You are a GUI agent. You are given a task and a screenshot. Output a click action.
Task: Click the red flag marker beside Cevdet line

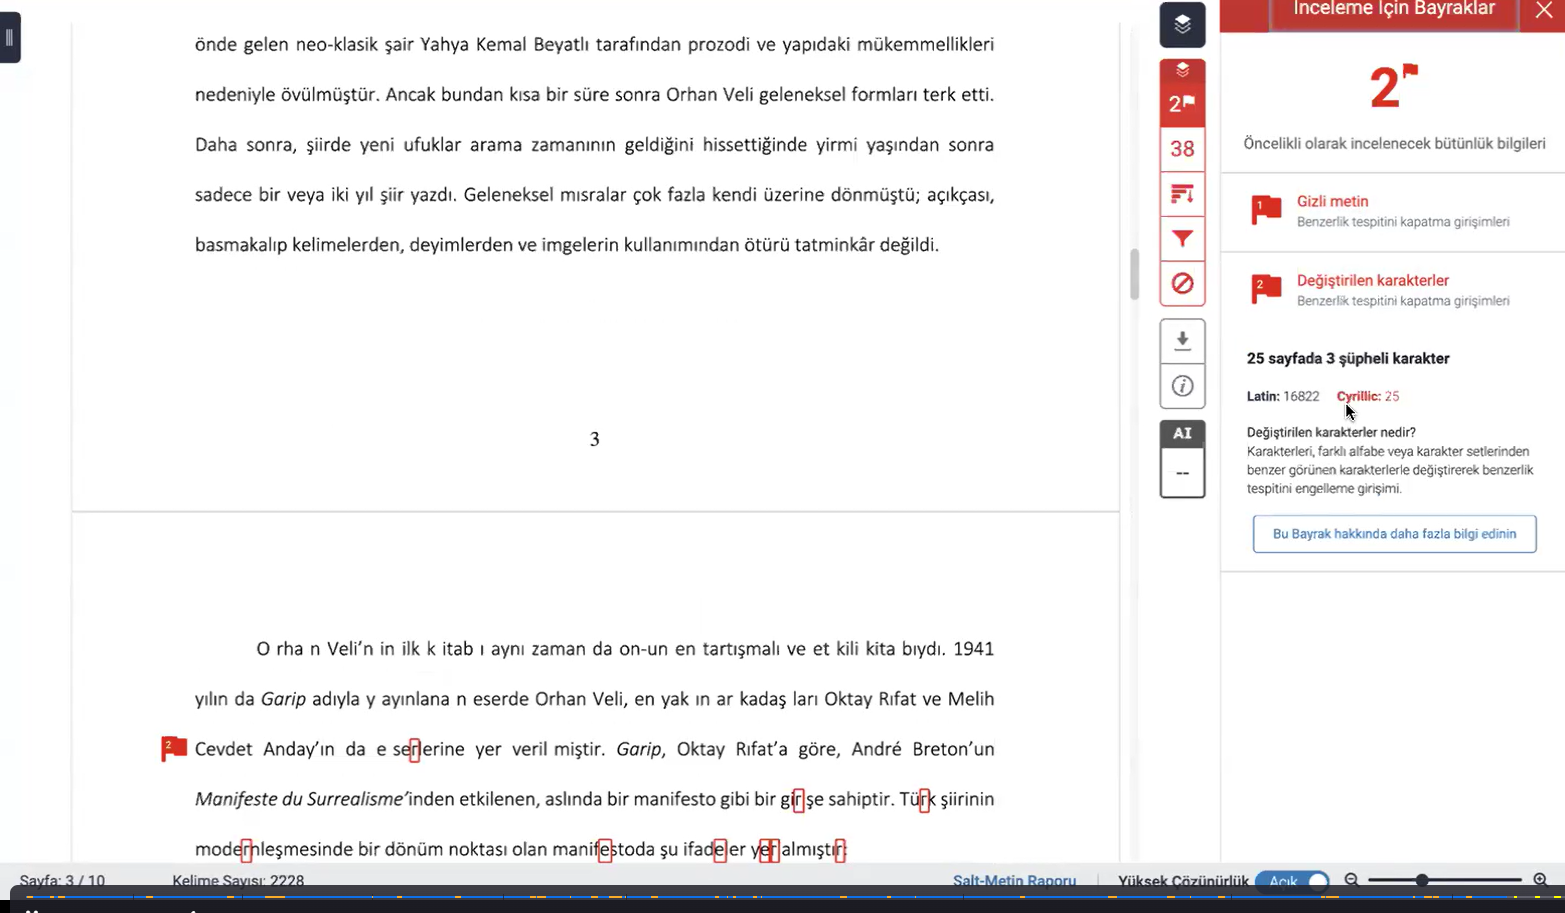point(174,749)
